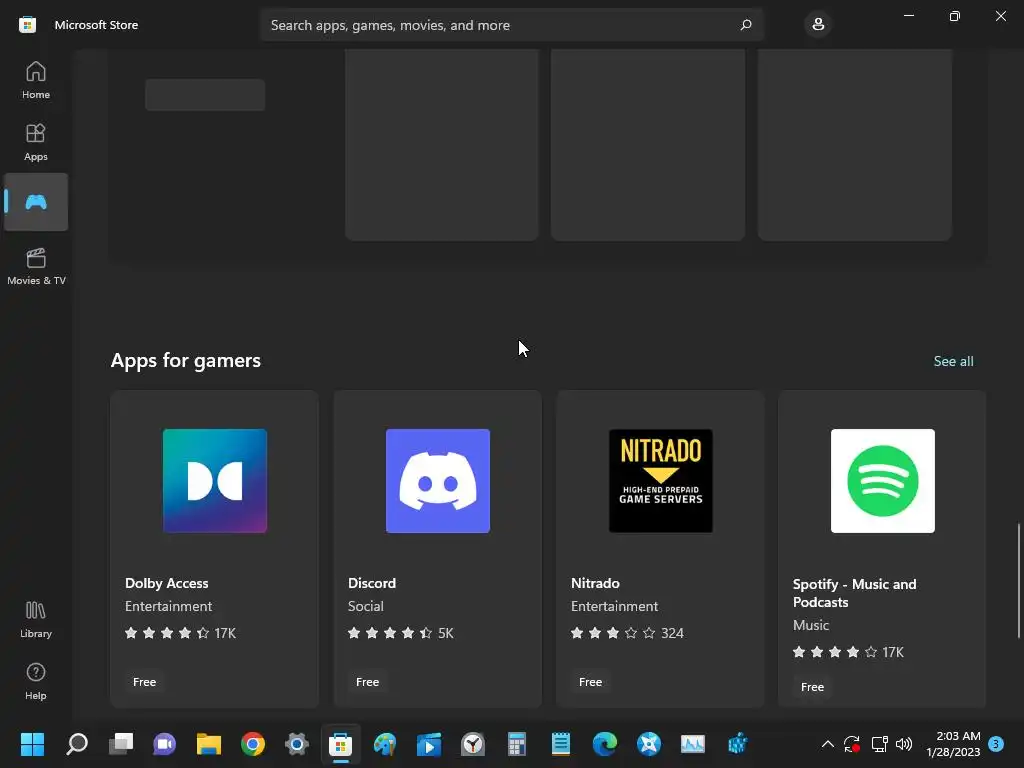
Task: Select the Gaming controller sidebar icon
Action: (x=36, y=202)
